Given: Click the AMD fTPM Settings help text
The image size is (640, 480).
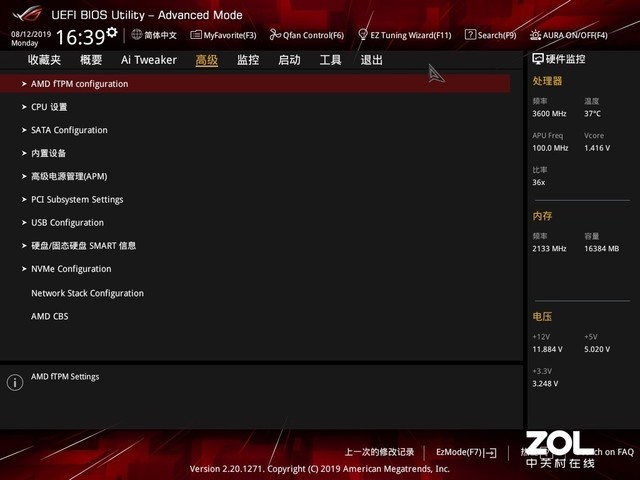Looking at the screenshot, I should (65, 377).
